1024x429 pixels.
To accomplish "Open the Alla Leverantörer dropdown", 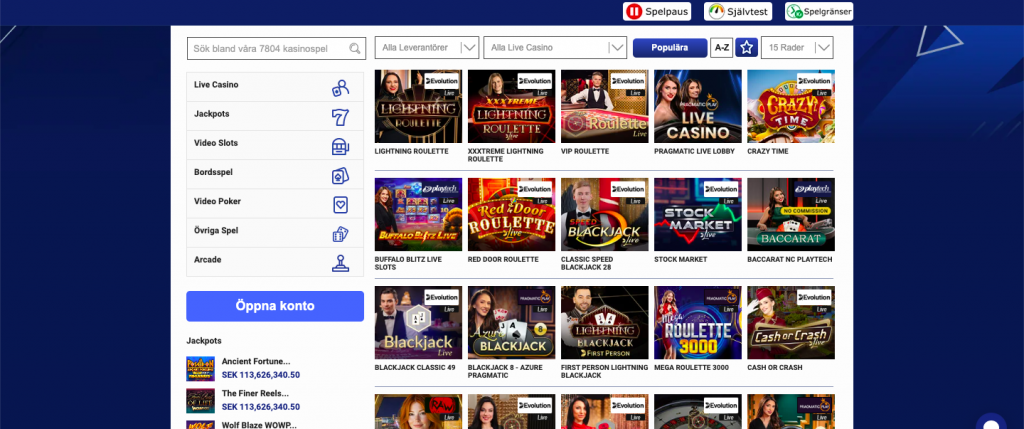I will [x=427, y=48].
